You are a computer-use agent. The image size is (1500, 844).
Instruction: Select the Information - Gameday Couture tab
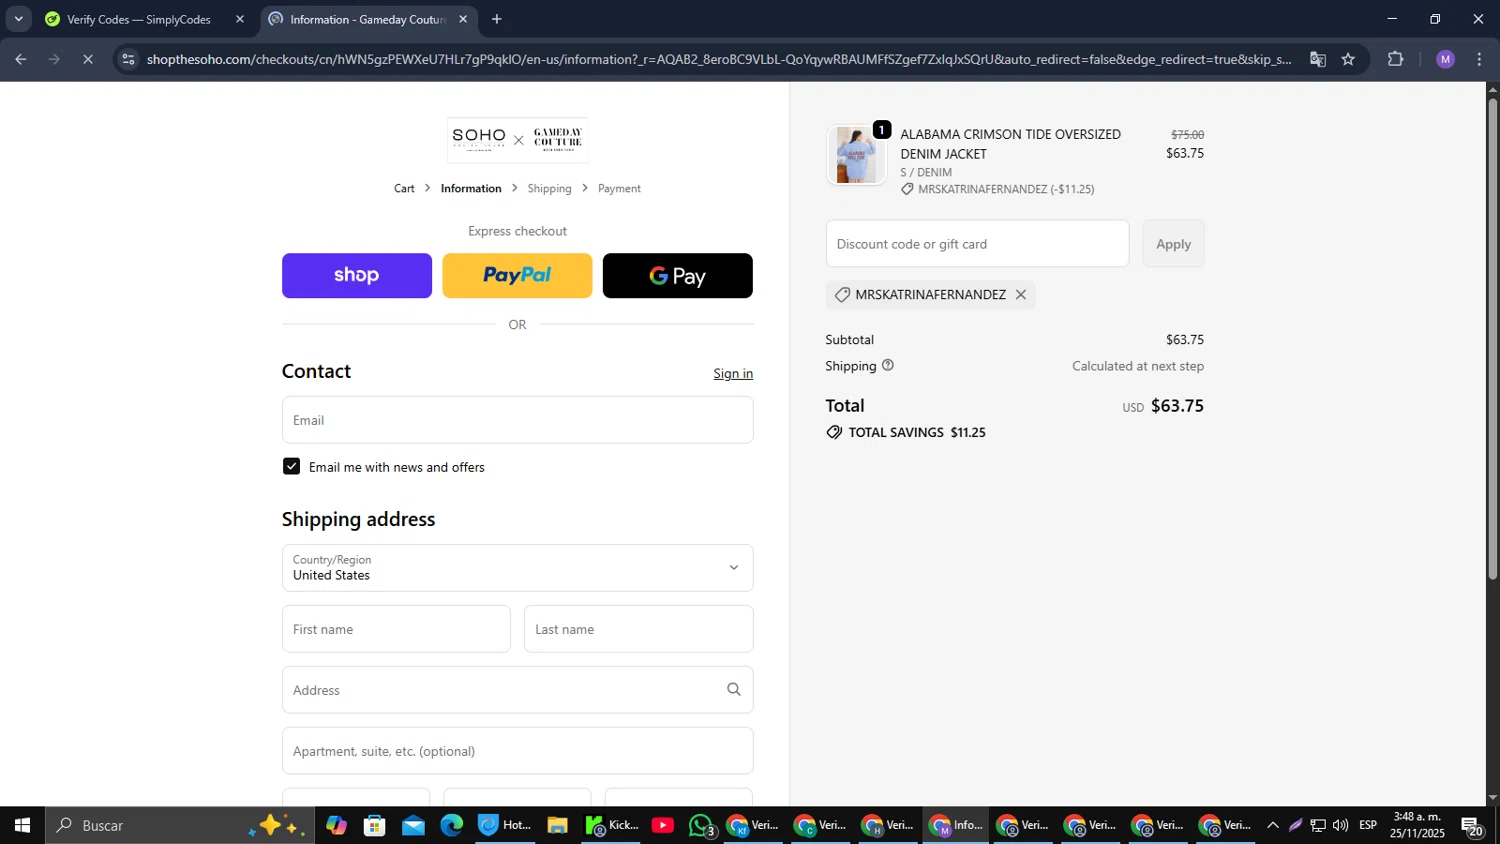[x=369, y=19]
